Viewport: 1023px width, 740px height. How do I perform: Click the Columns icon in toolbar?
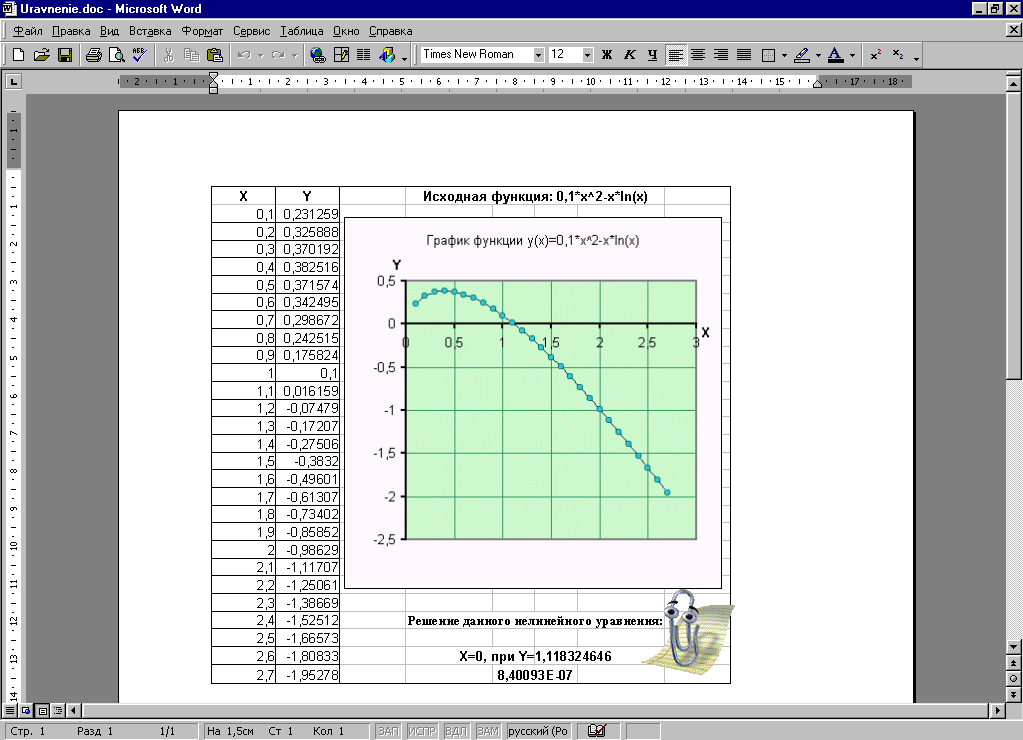click(x=363, y=55)
